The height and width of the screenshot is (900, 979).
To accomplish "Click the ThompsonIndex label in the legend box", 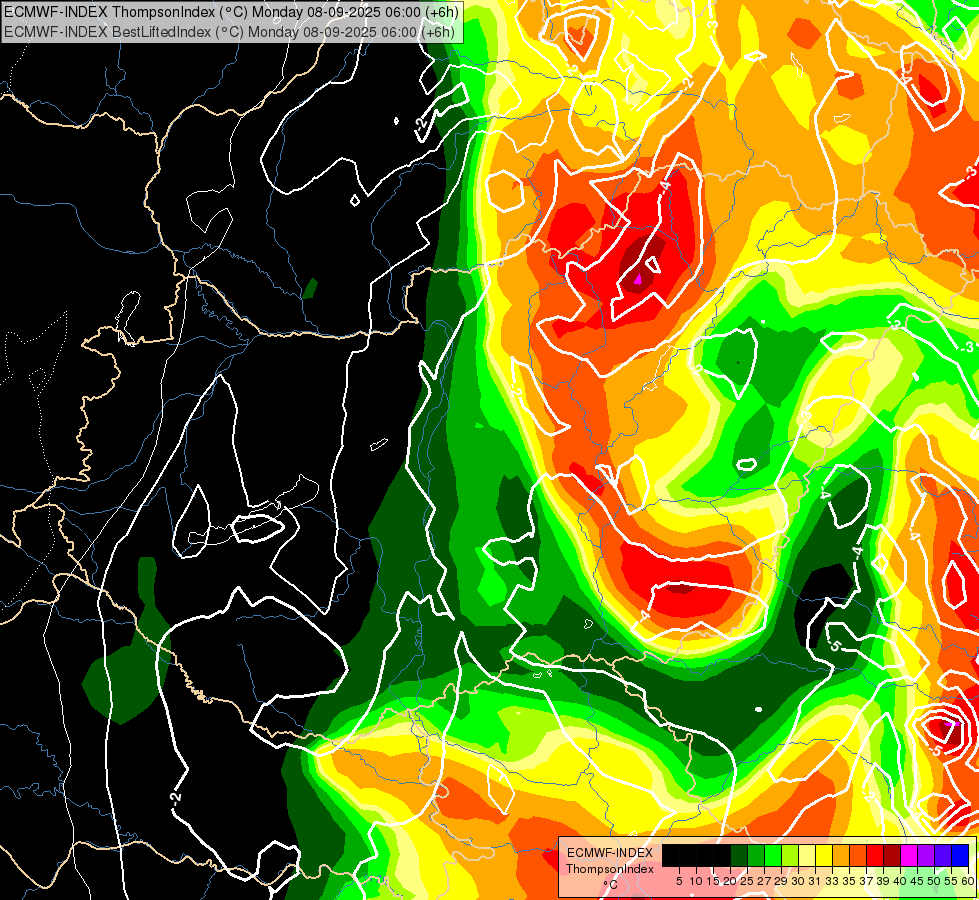I will (x=610, y=869).
